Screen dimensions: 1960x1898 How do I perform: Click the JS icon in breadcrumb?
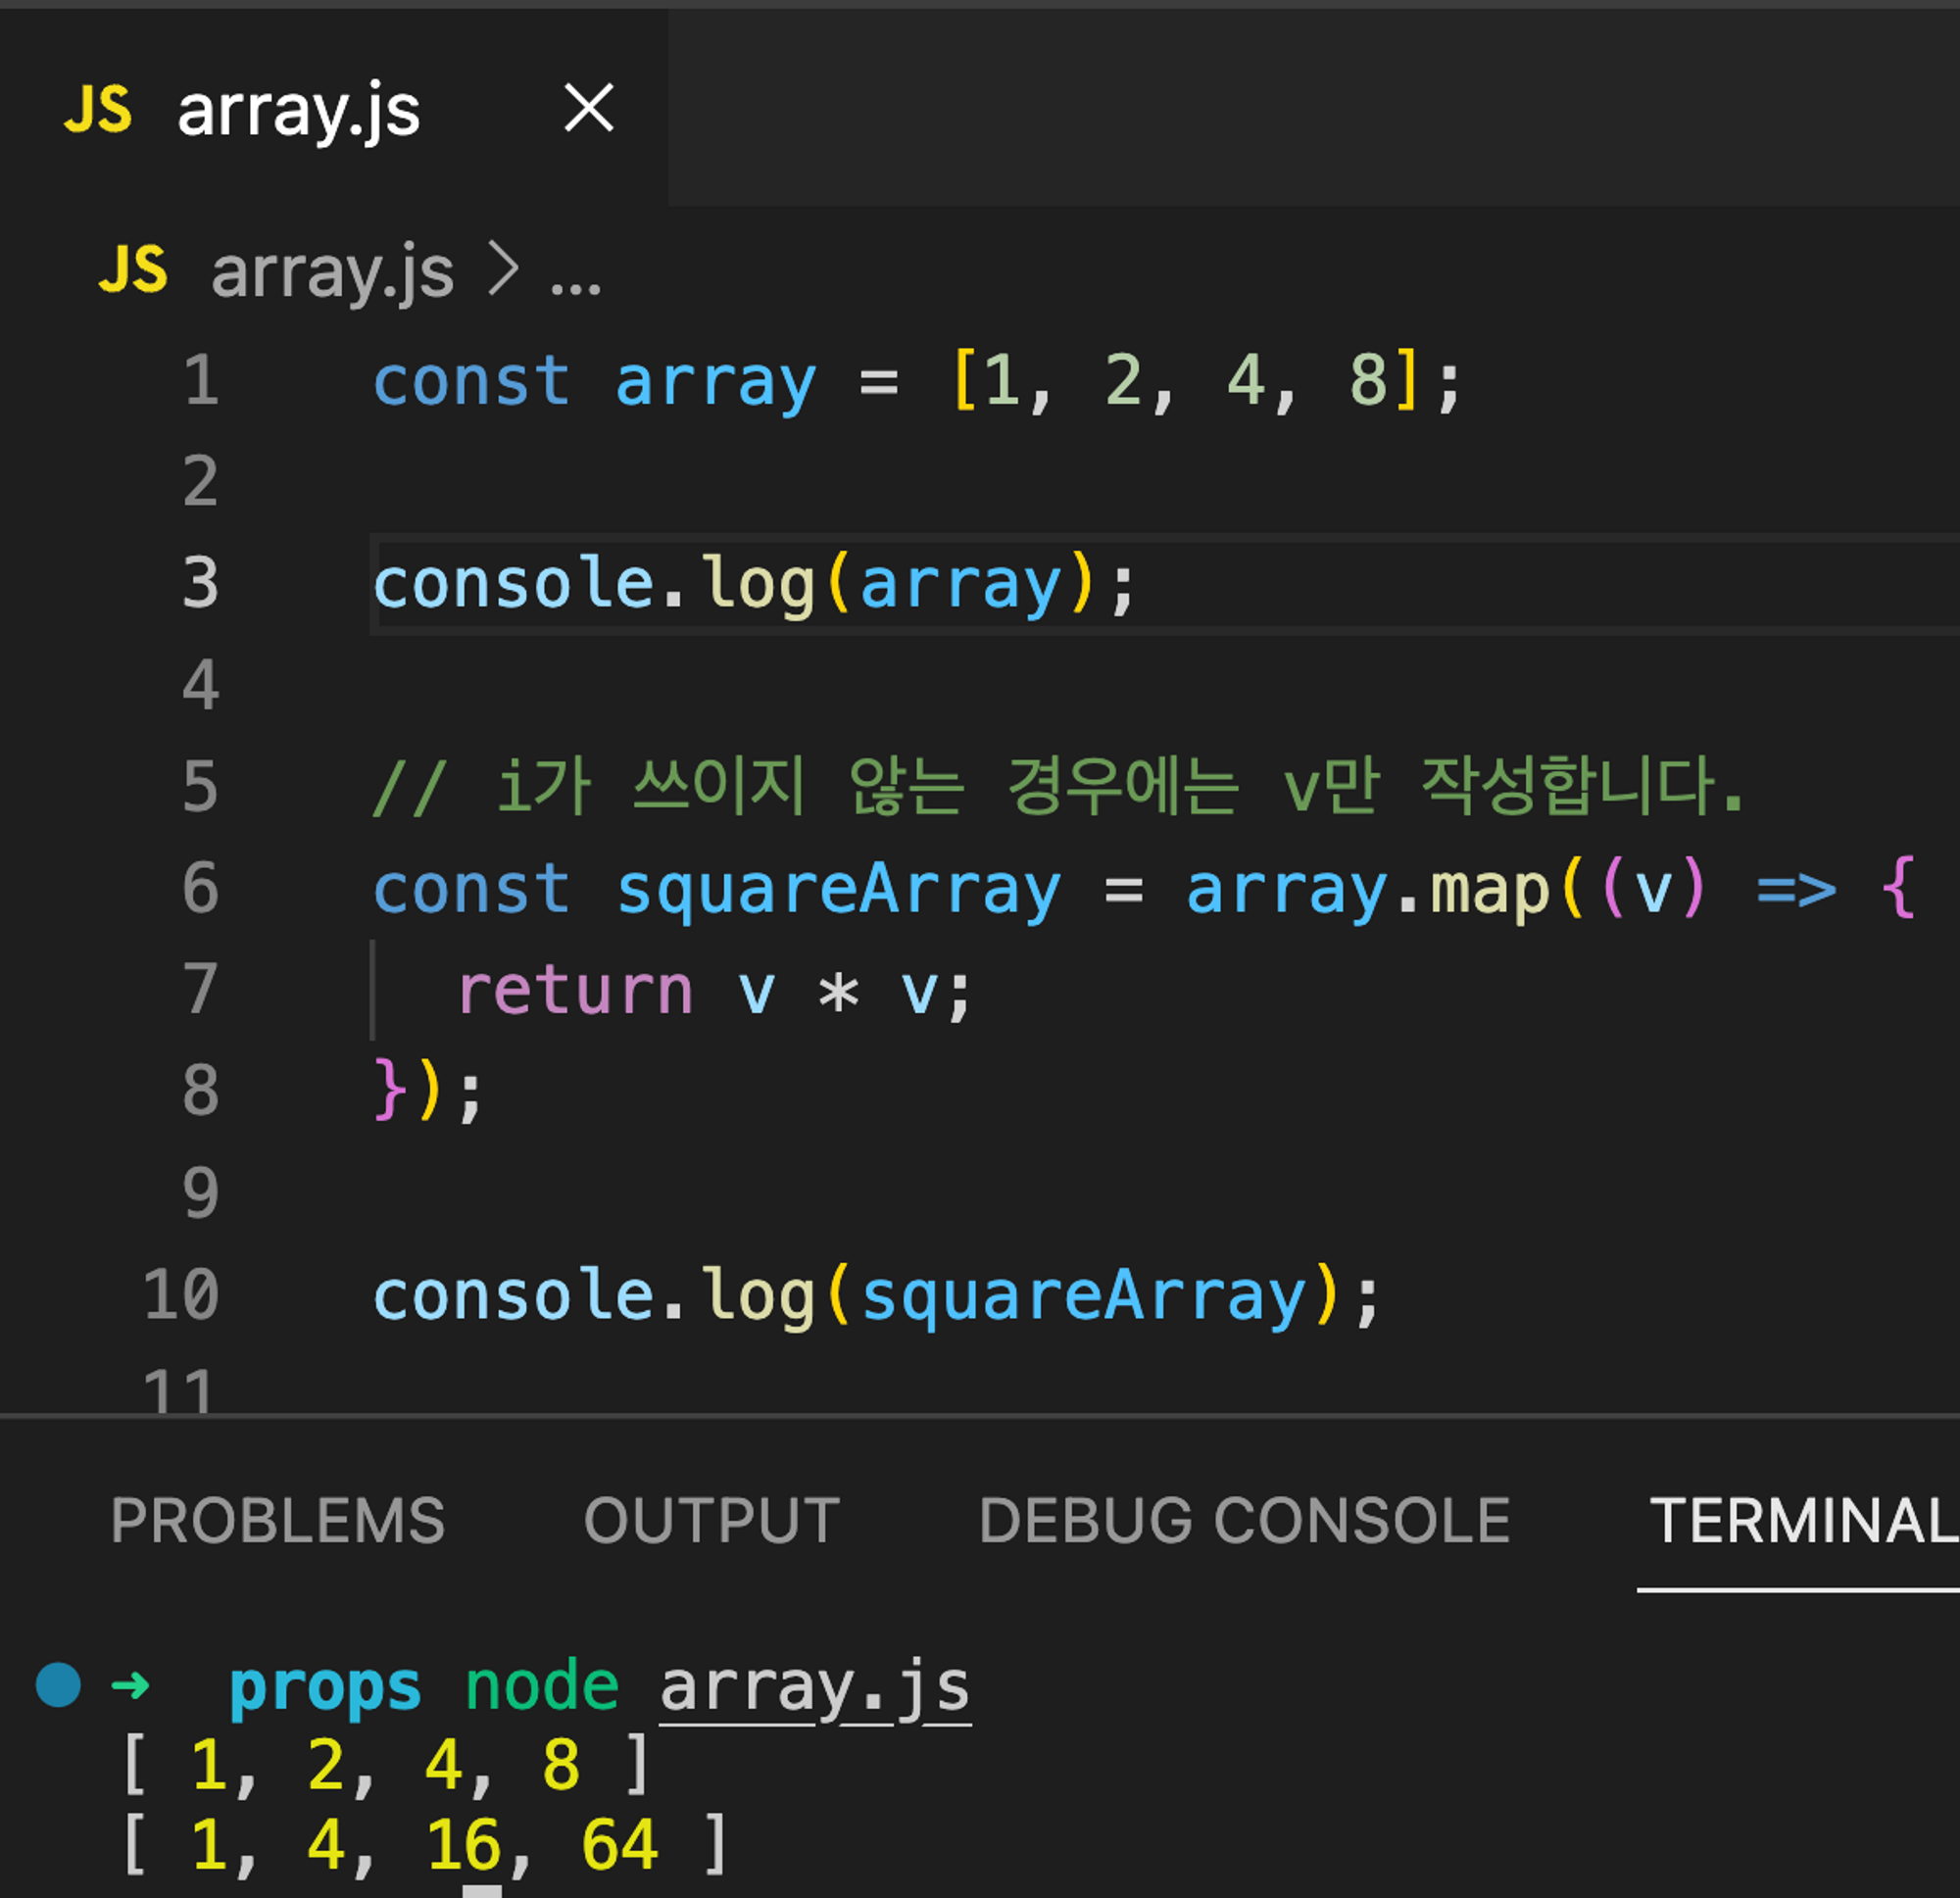[133, 270]
